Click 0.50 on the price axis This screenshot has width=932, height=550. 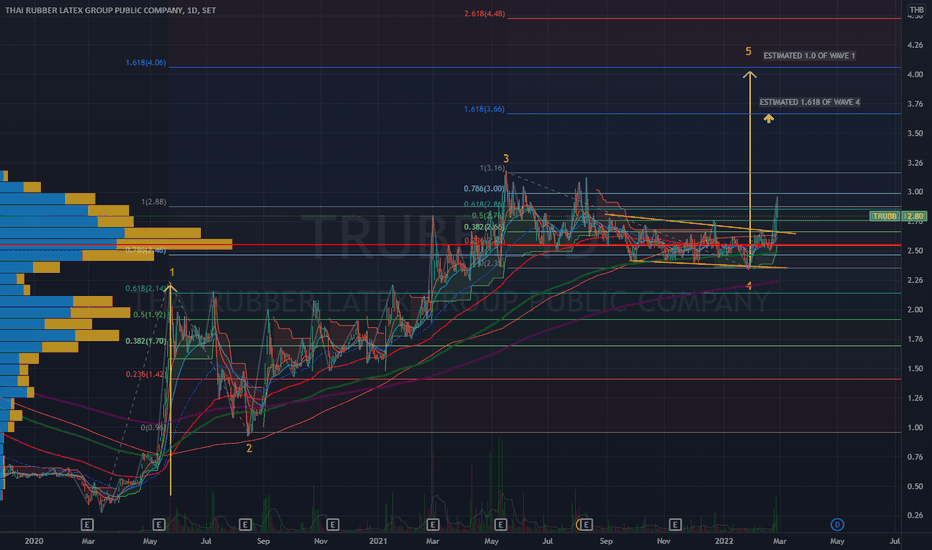tap(915, 486)
